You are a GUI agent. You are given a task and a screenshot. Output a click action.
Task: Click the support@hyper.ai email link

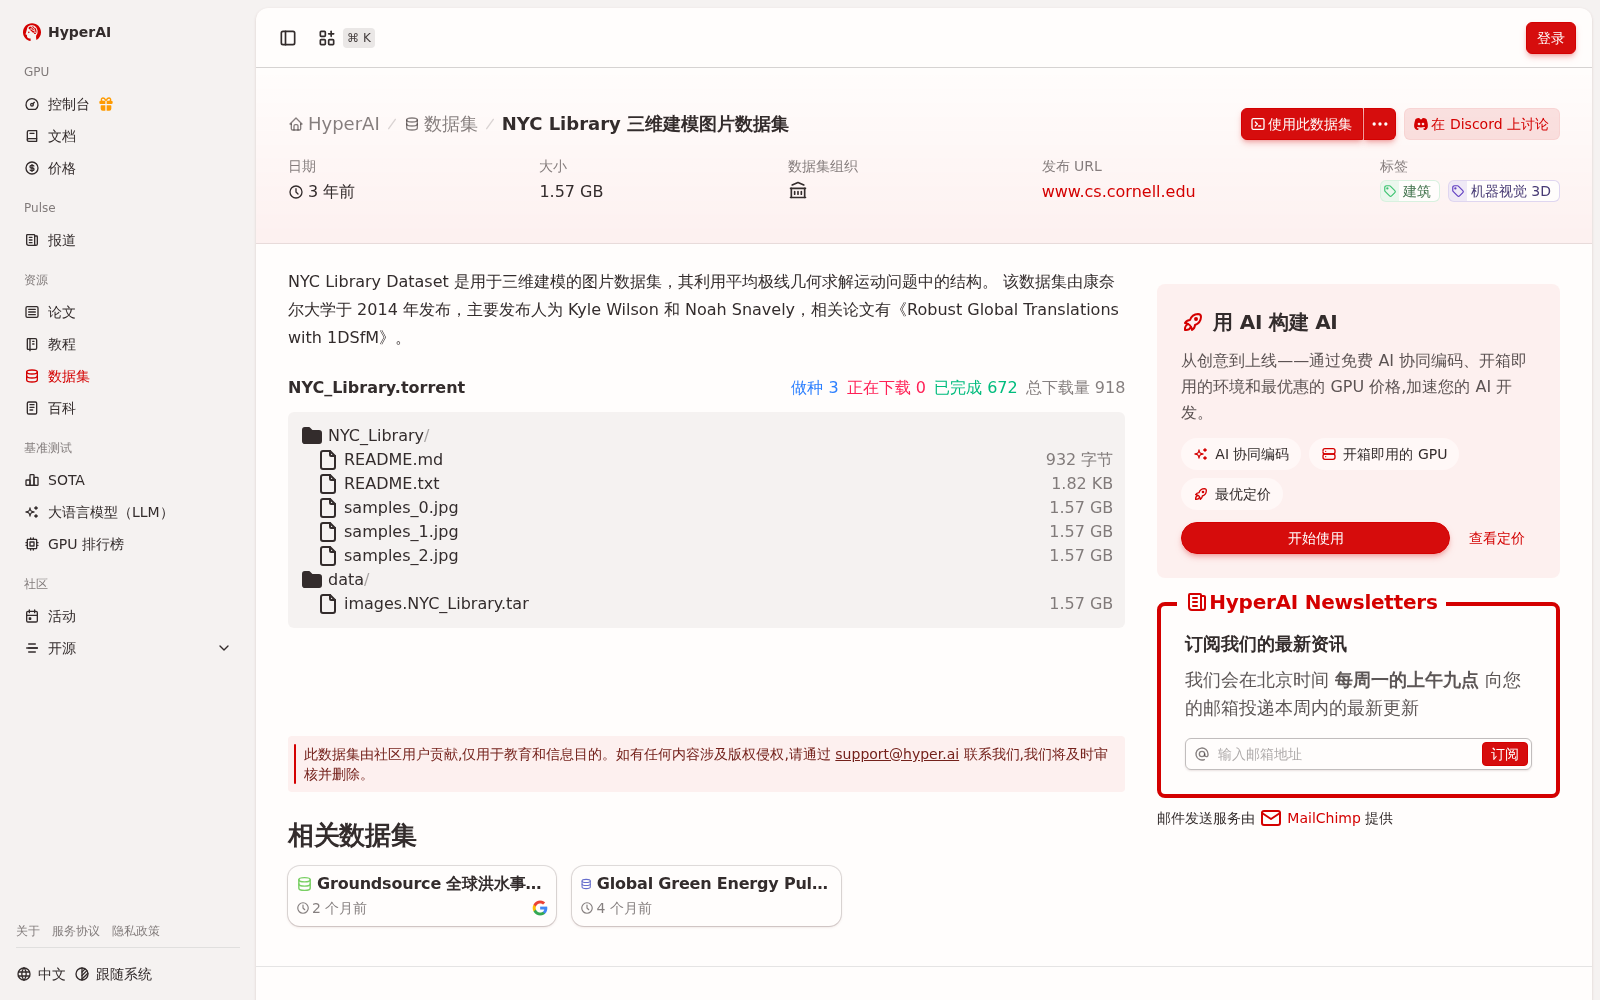point(897,754)
